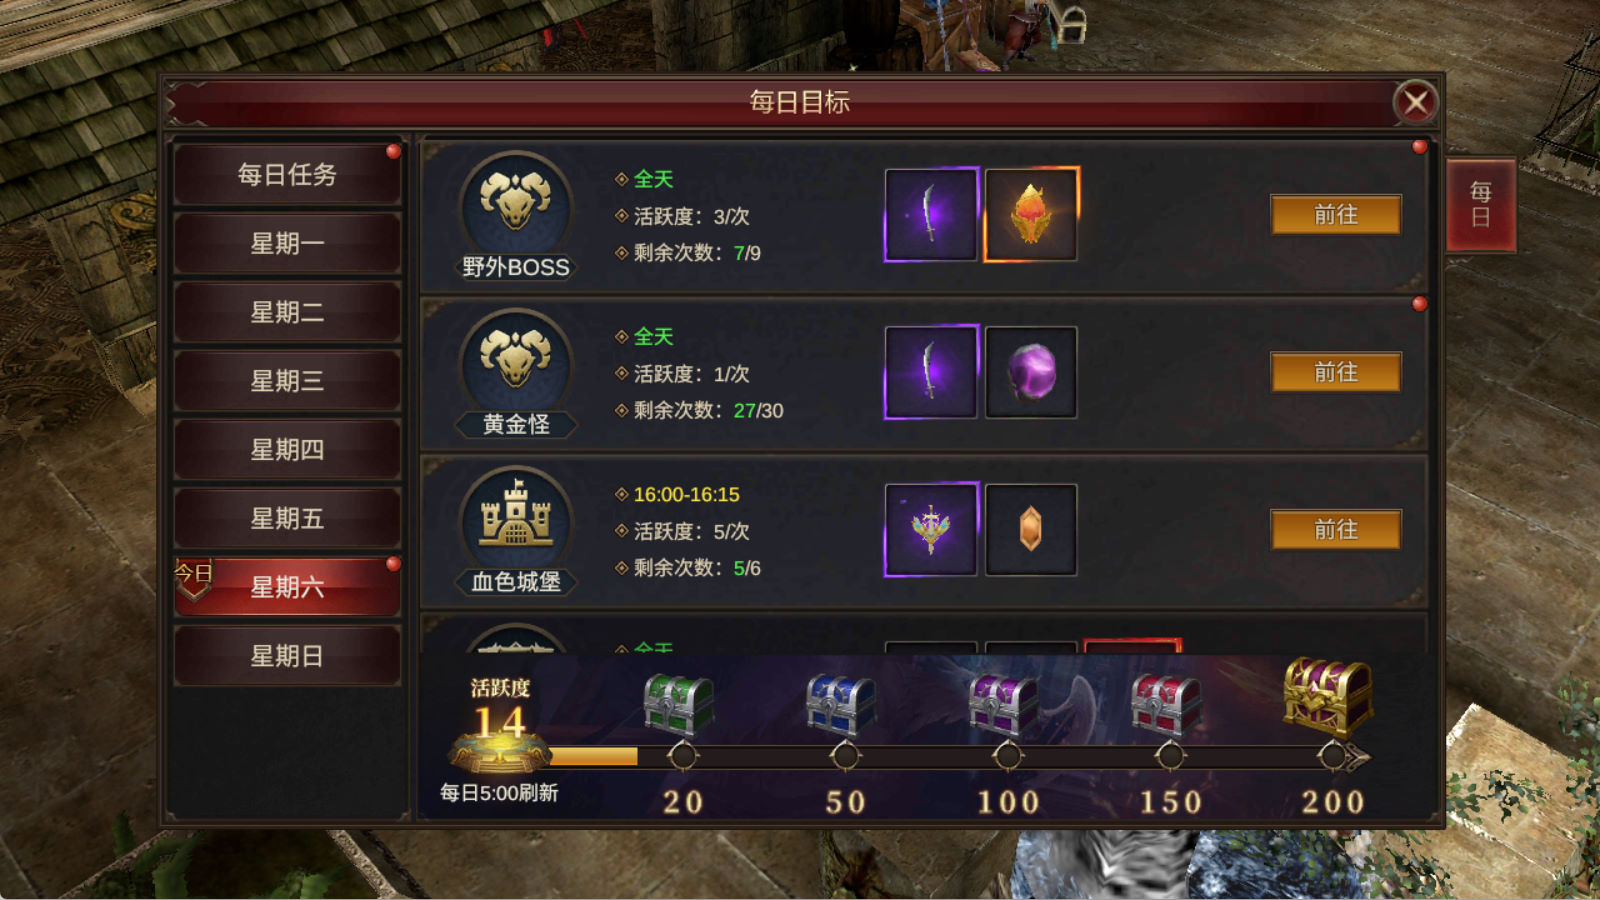Click the 黄金怪 golden monster icon
The width and height of the screenshot is (1600, 900).
[x=516, y=365]
